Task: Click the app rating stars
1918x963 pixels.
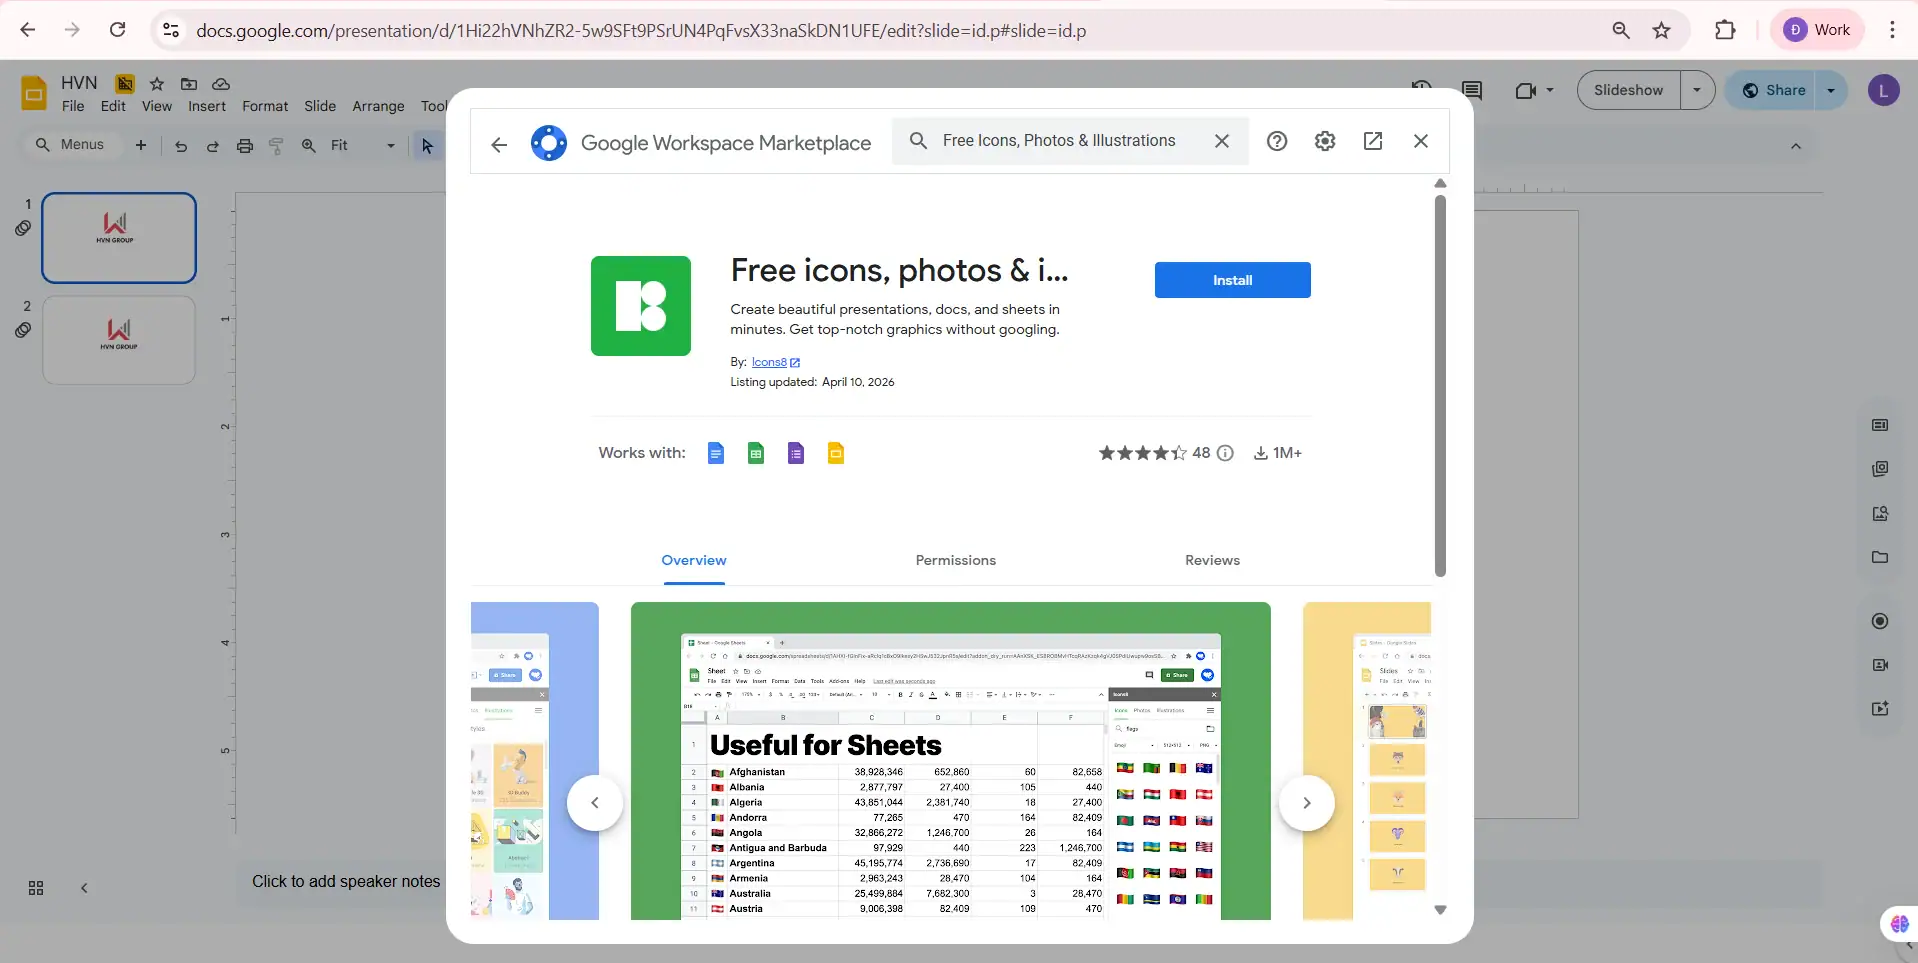Action: click(1144, 453)
